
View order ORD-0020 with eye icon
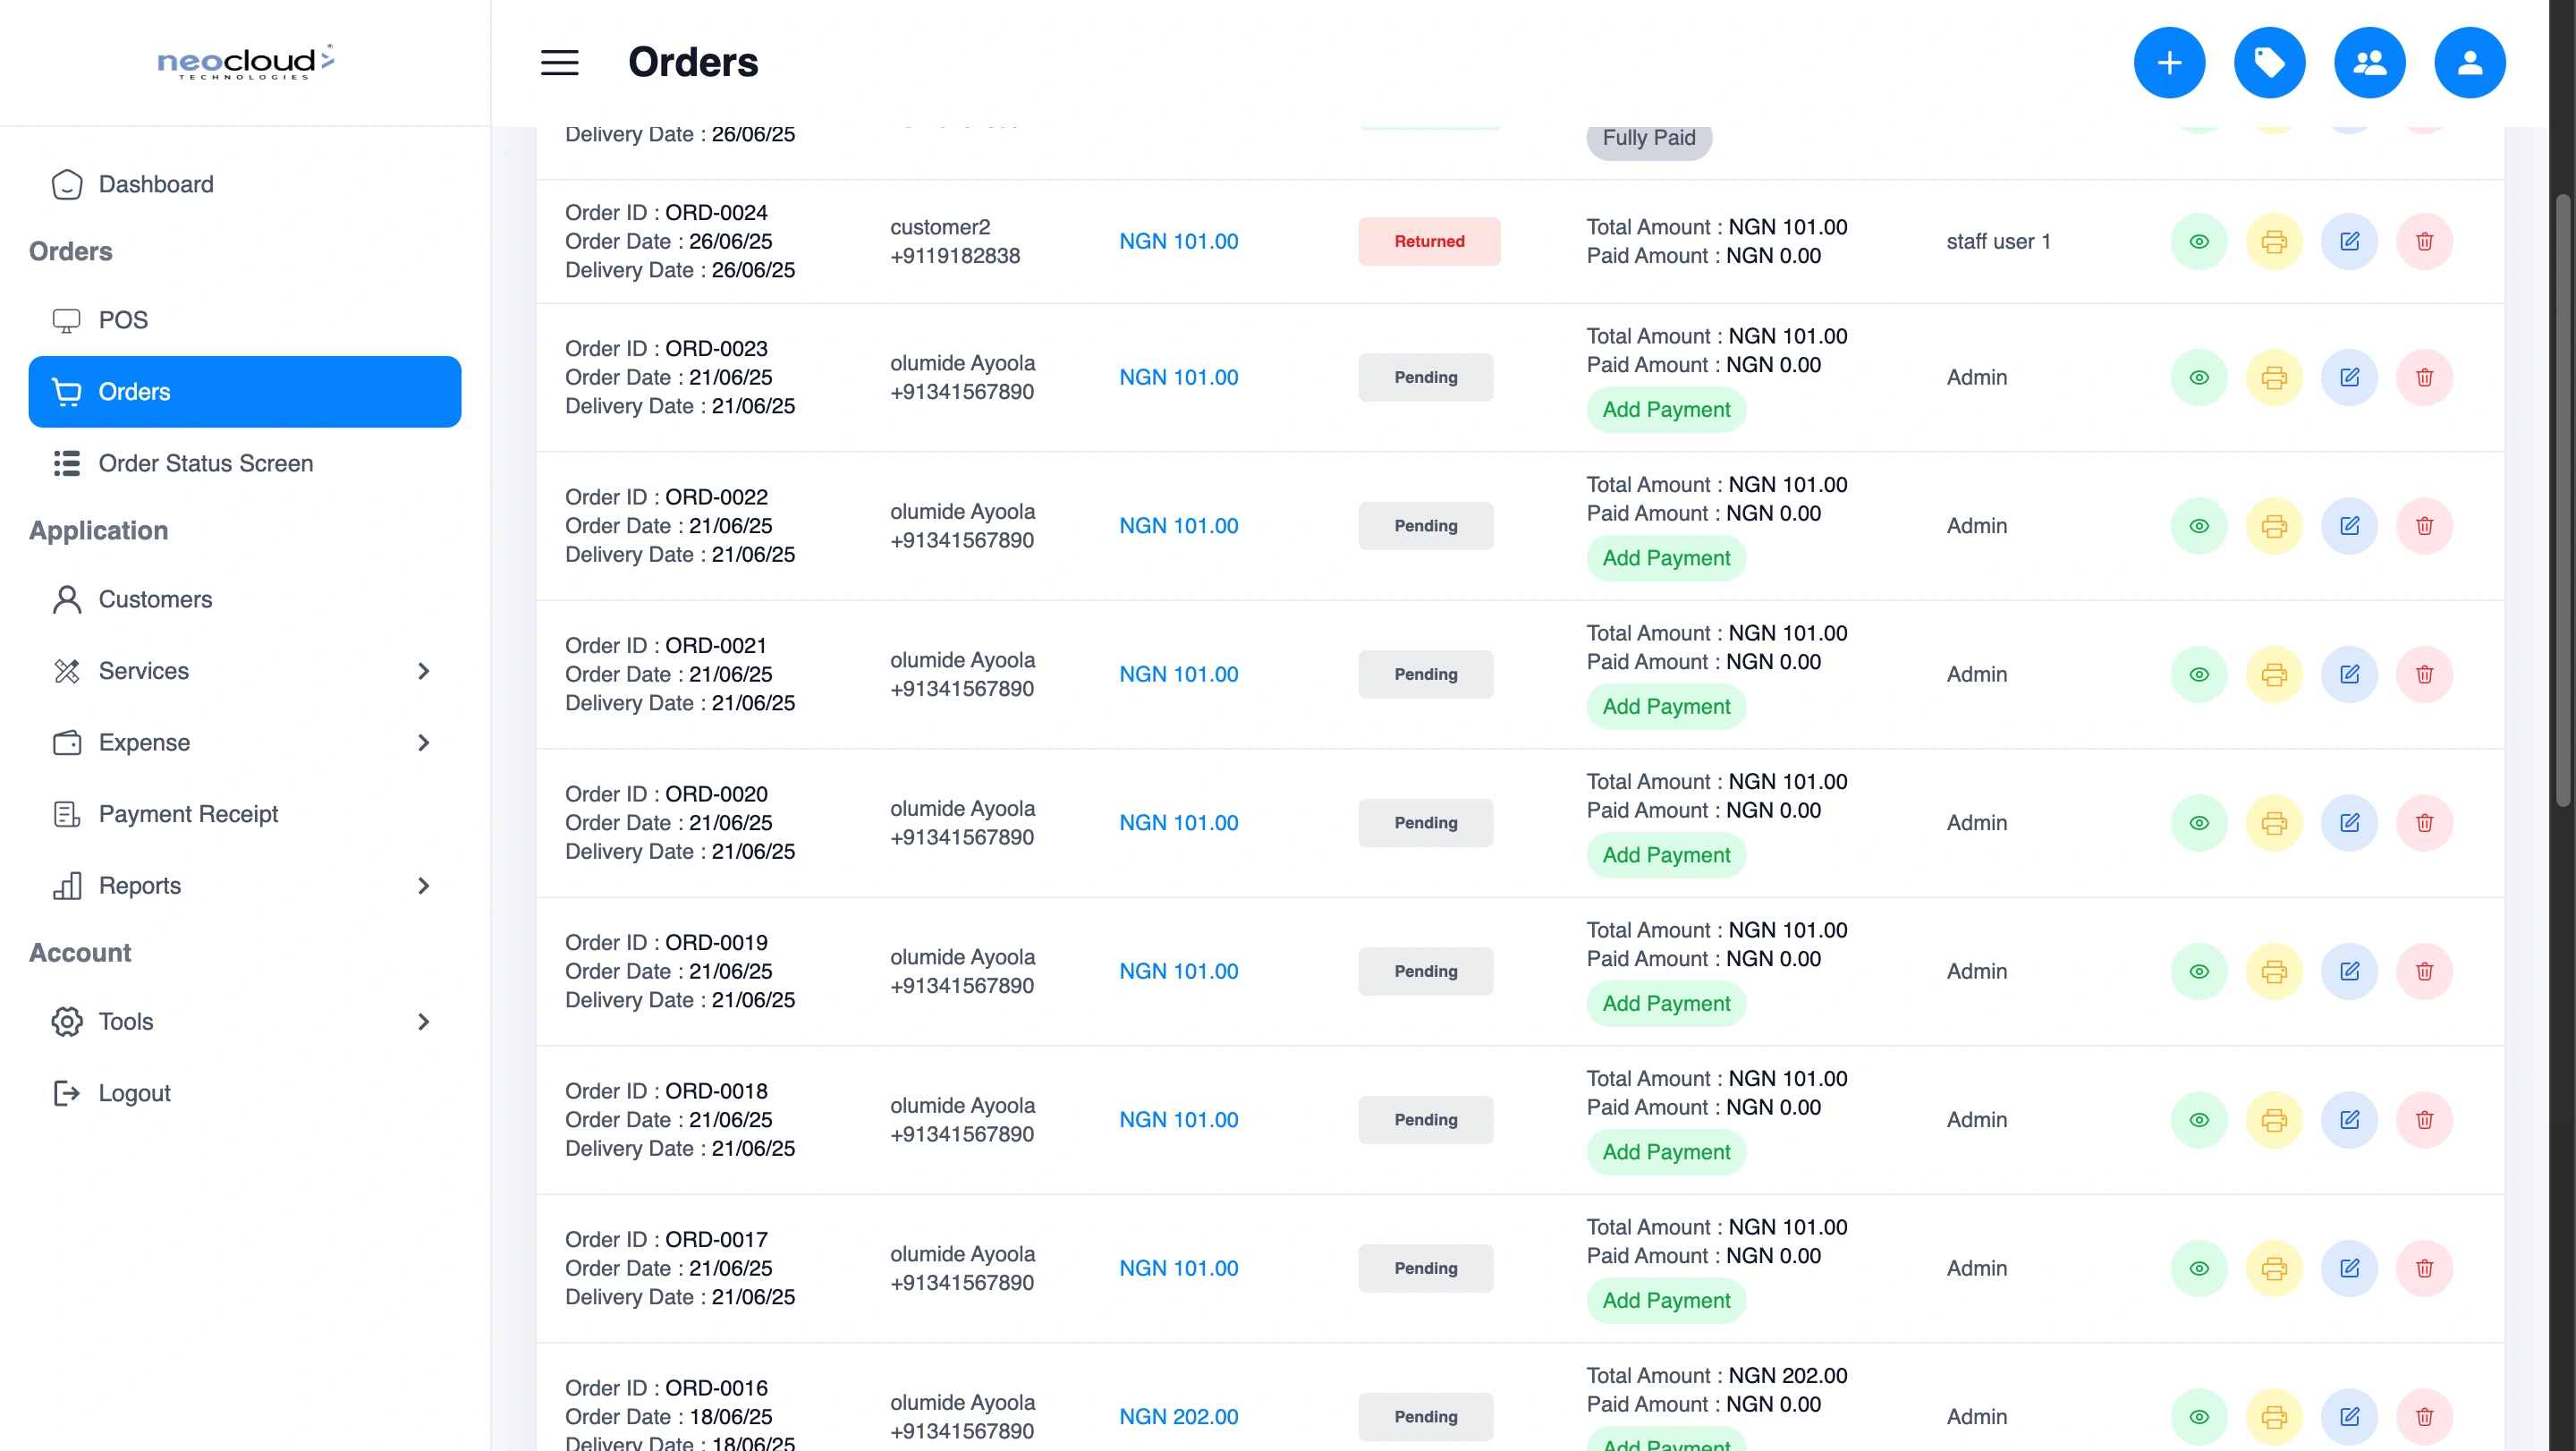coord(2199,823)
